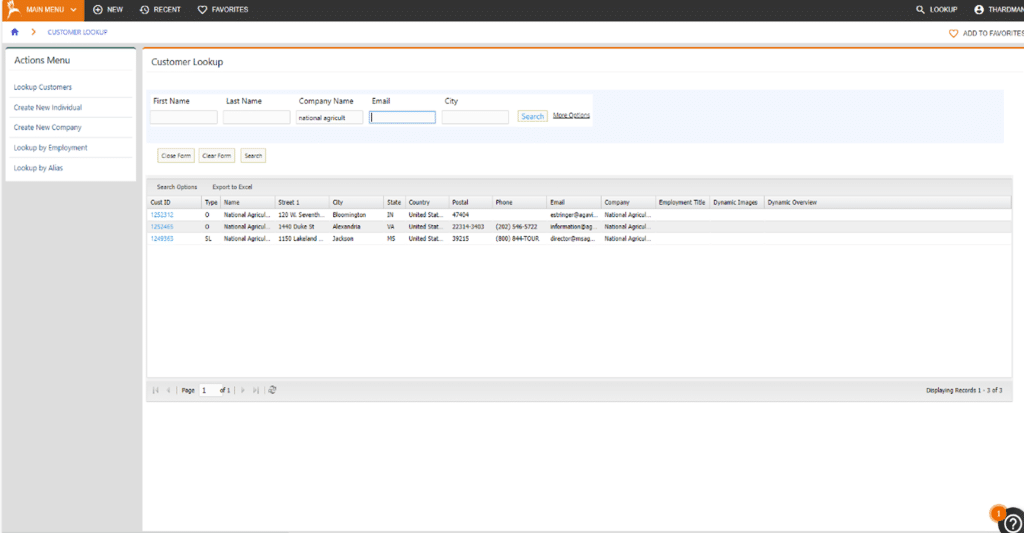Open the Recent menu
This screenshot has width=1024, height=533.
click(x=160, y=9)
